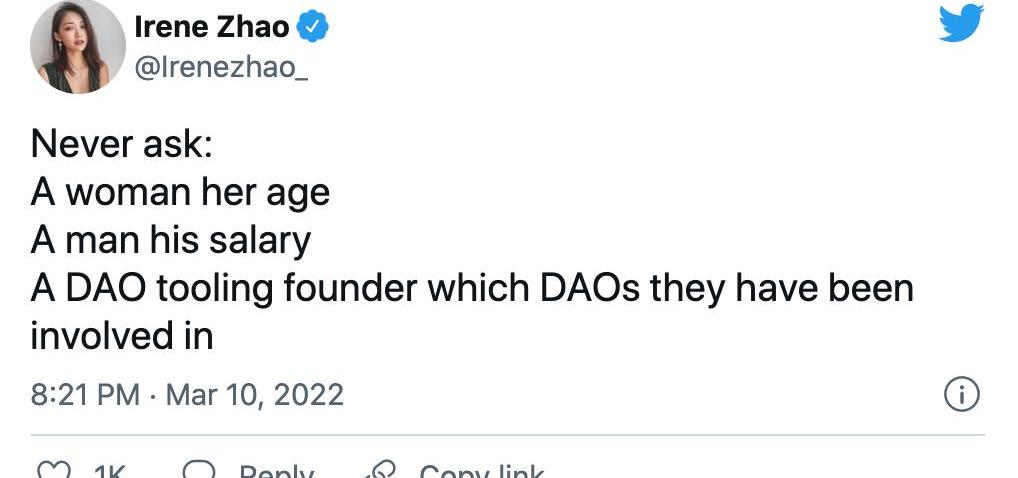Open the tweet info icon
This screenshot has width=1018, height=478.
961,395
